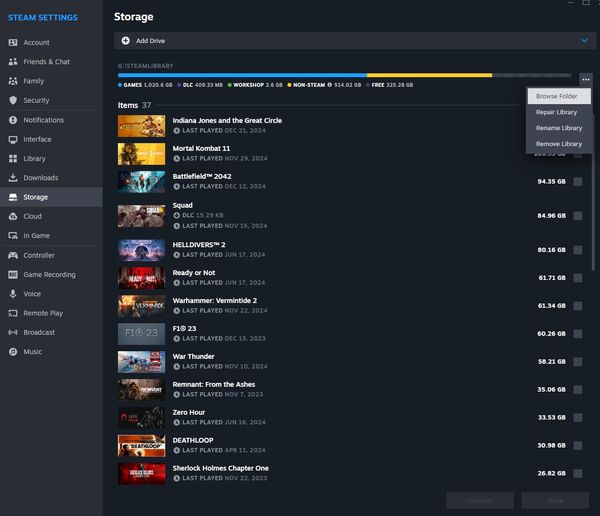Open the Downloads settings page

51,178
